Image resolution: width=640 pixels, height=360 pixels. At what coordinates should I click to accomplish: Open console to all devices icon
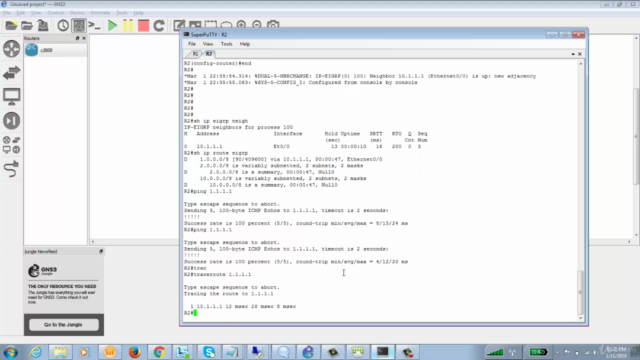[94, 26]
